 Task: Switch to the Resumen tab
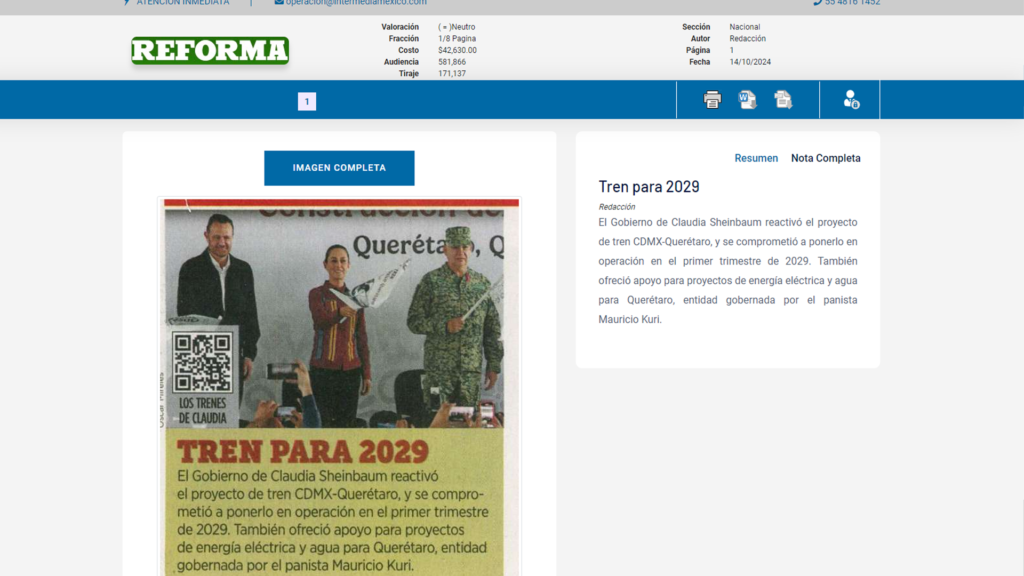756,158
